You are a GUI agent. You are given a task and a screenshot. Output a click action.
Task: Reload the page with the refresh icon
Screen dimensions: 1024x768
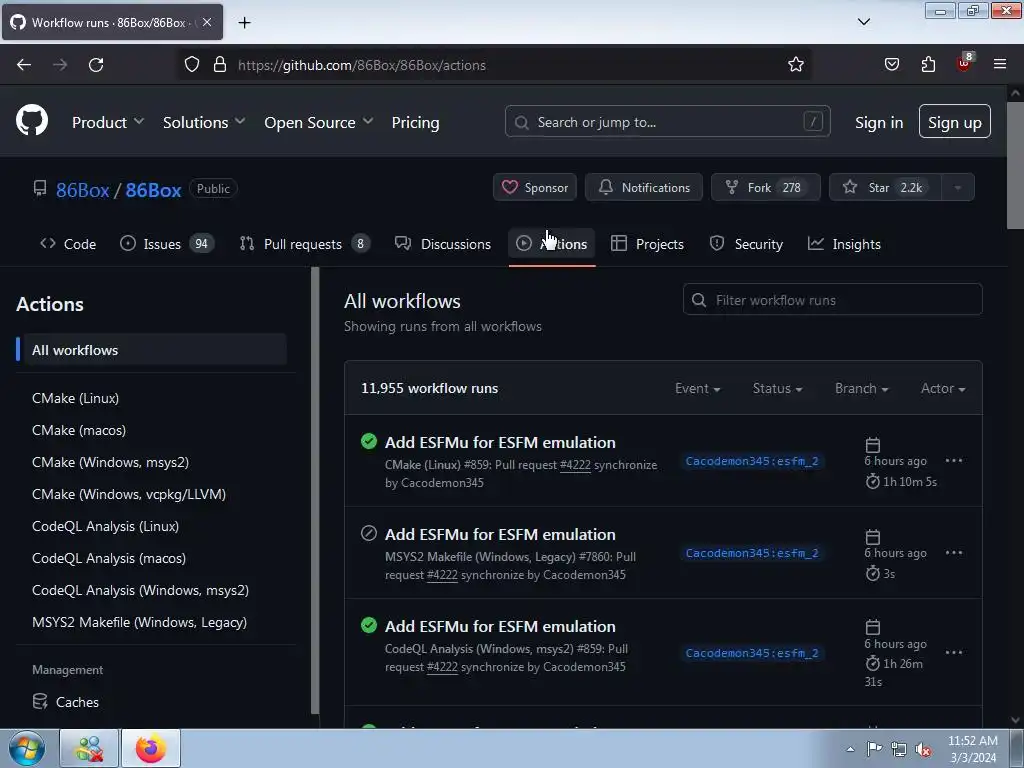(96, 65)
